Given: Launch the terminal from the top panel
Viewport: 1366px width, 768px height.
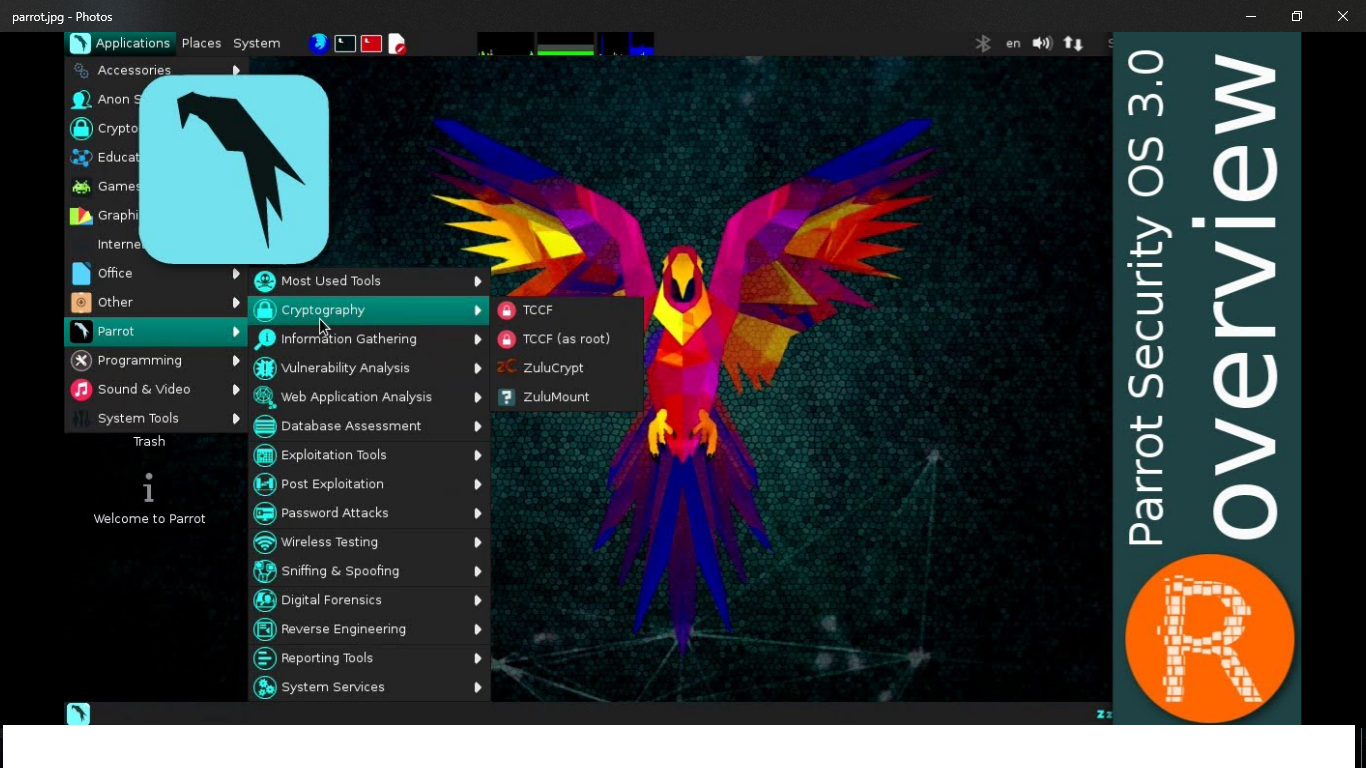Looking at the screenshot, I should [345, 43].
